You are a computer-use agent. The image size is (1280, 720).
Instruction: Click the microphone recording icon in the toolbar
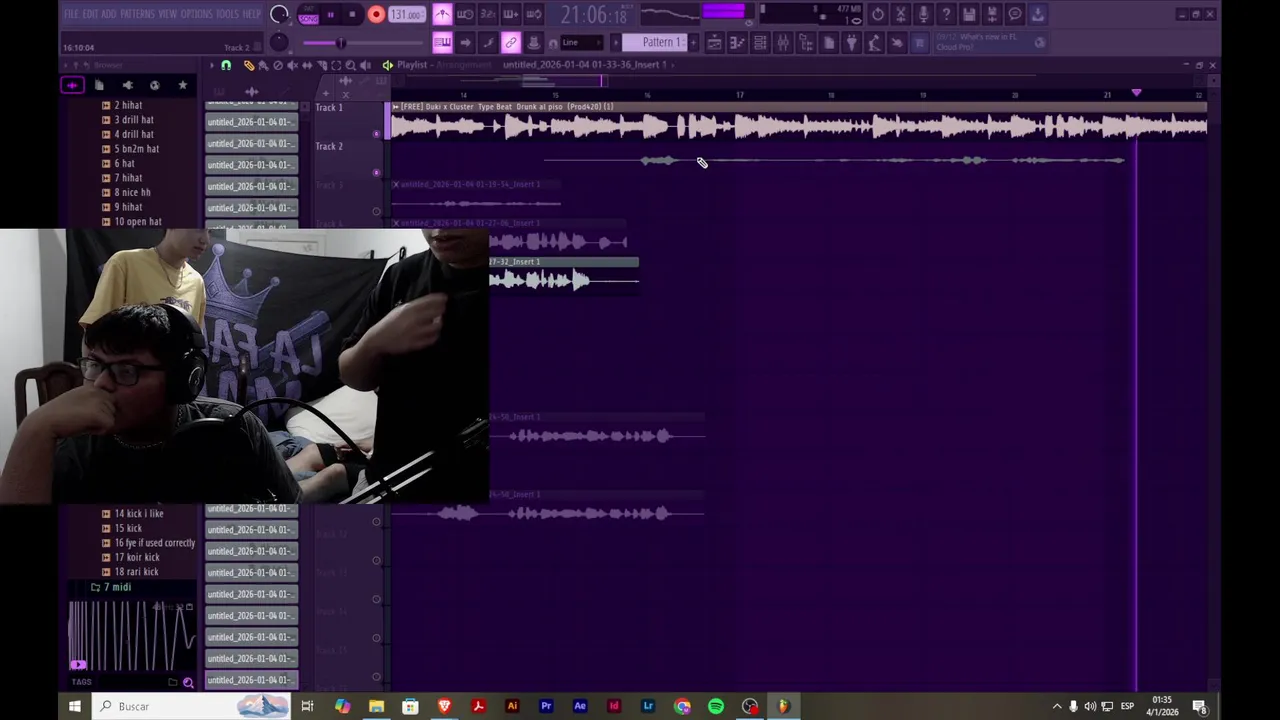coord(923,14)
